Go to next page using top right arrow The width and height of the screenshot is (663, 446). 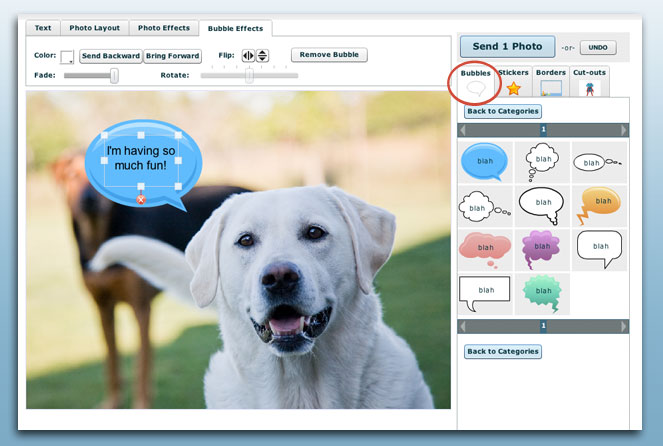tap(624, 130)
